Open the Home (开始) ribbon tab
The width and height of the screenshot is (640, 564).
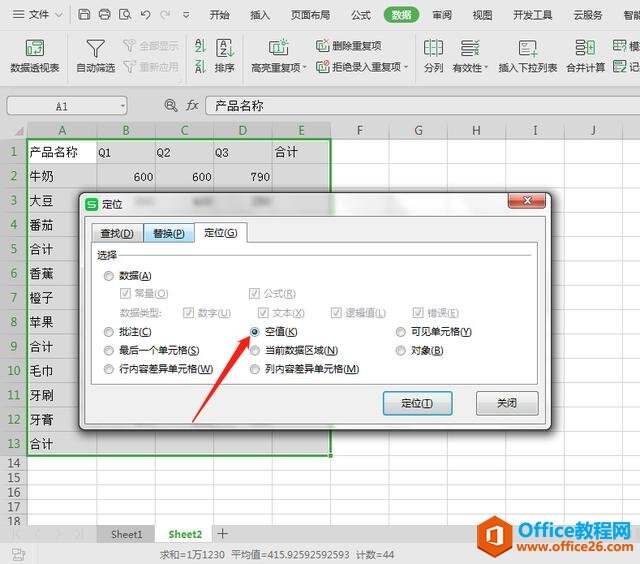219,15
